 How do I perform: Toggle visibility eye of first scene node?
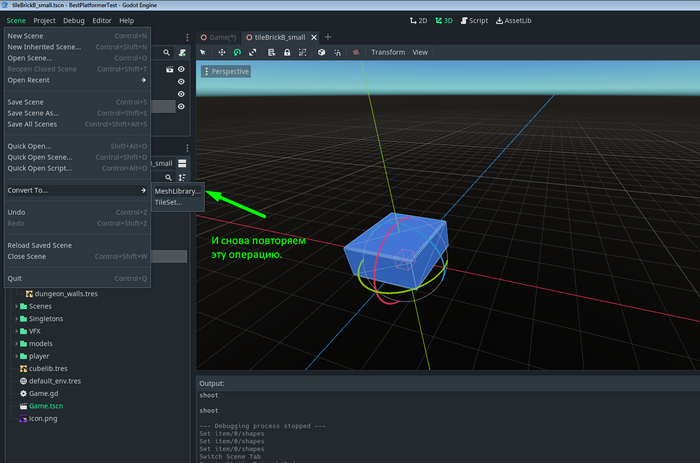pyautogui.click(x=182, y=69)
